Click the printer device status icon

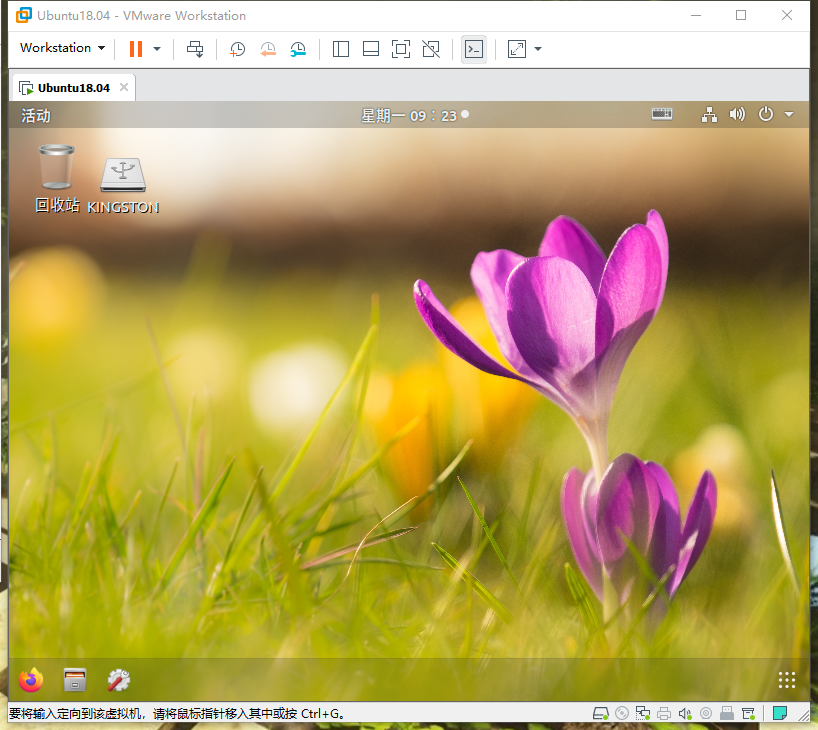(x=664, y=713)
